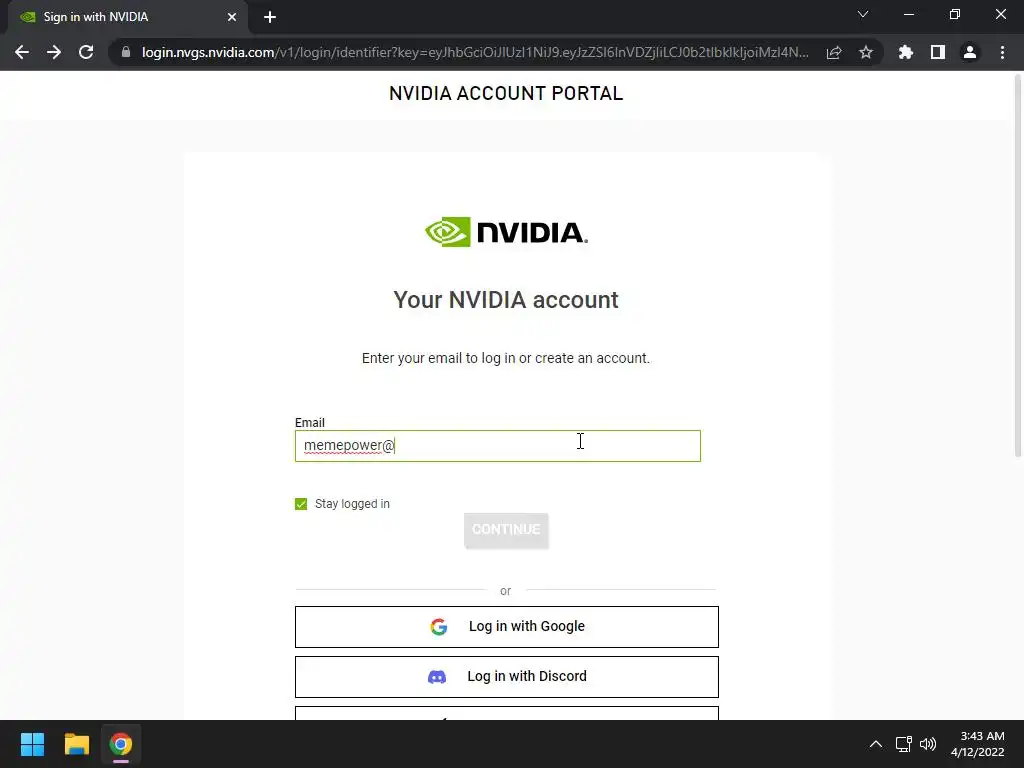Focus the Email input field

point(498,446)
